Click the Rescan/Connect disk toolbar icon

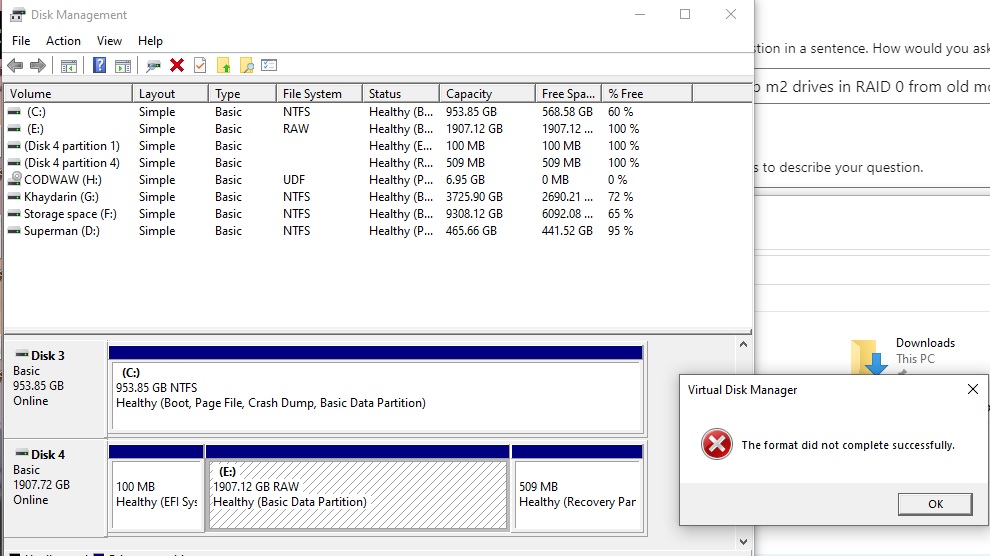pos(153,65)
